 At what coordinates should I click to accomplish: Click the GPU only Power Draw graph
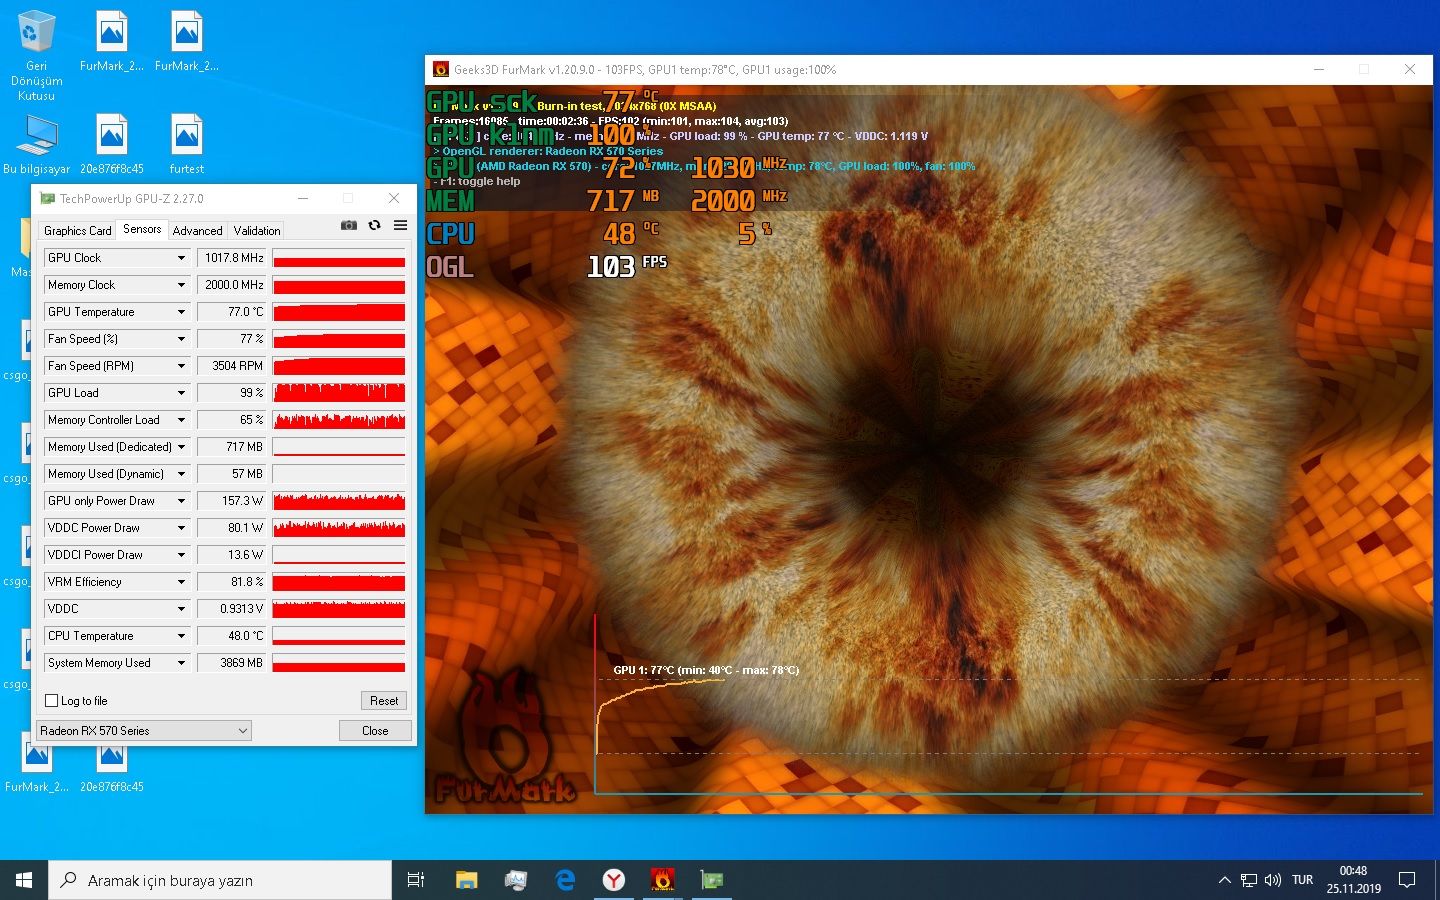point(339,501)
